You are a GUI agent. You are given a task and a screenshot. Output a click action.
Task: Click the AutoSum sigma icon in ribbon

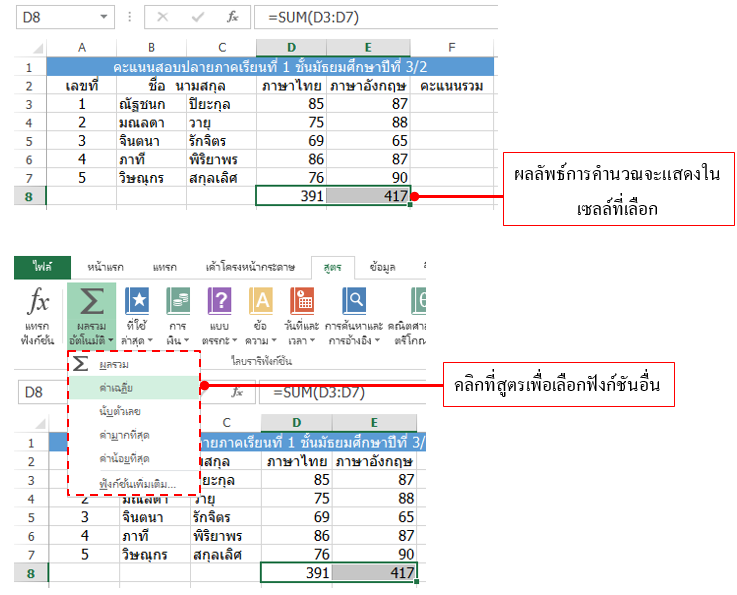[91, 302]
